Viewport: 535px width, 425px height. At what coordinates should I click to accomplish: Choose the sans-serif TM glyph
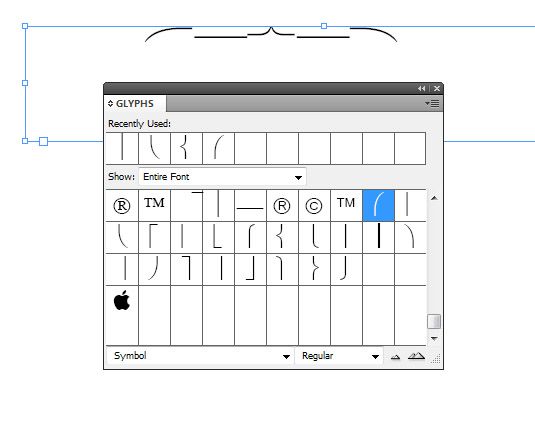(x=346, y=206)
